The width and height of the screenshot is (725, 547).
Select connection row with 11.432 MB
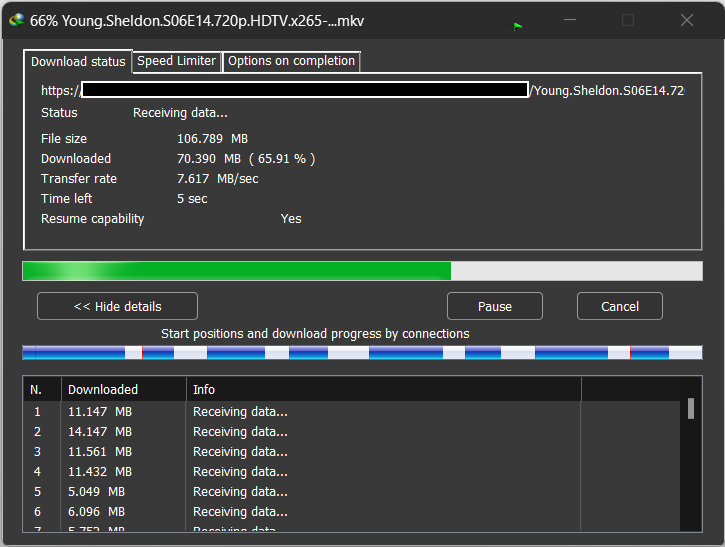[351, 472]
